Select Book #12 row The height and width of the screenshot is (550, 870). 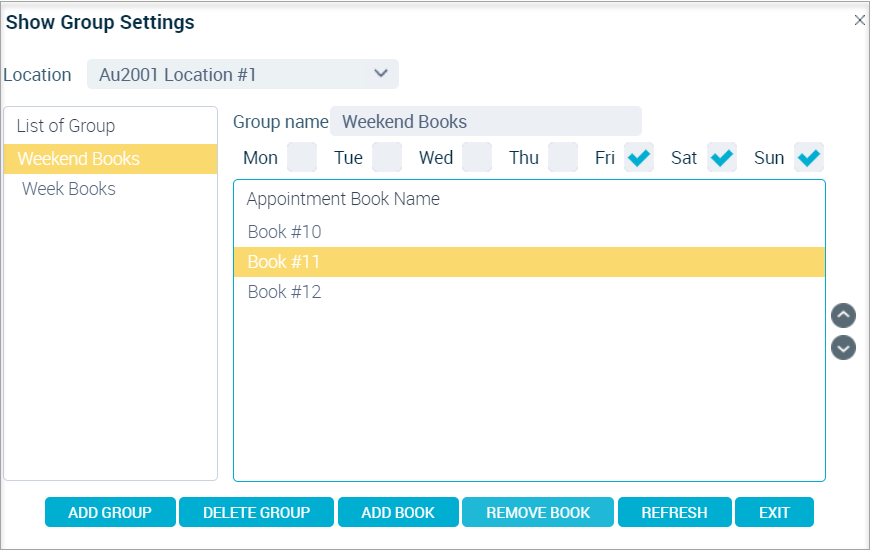(529, 291)
